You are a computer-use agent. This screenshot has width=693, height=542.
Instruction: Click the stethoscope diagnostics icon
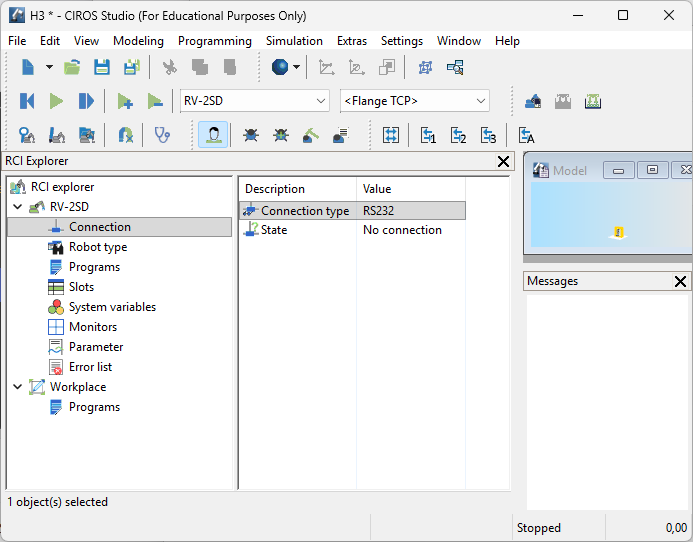[x=162, y=135]
